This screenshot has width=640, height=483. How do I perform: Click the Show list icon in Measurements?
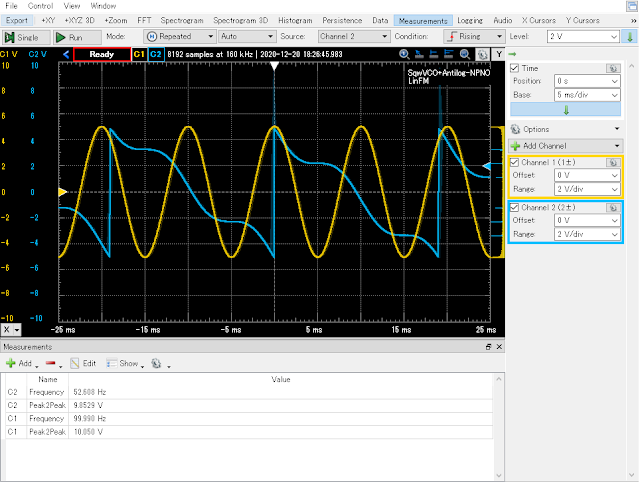click(111, 363)
